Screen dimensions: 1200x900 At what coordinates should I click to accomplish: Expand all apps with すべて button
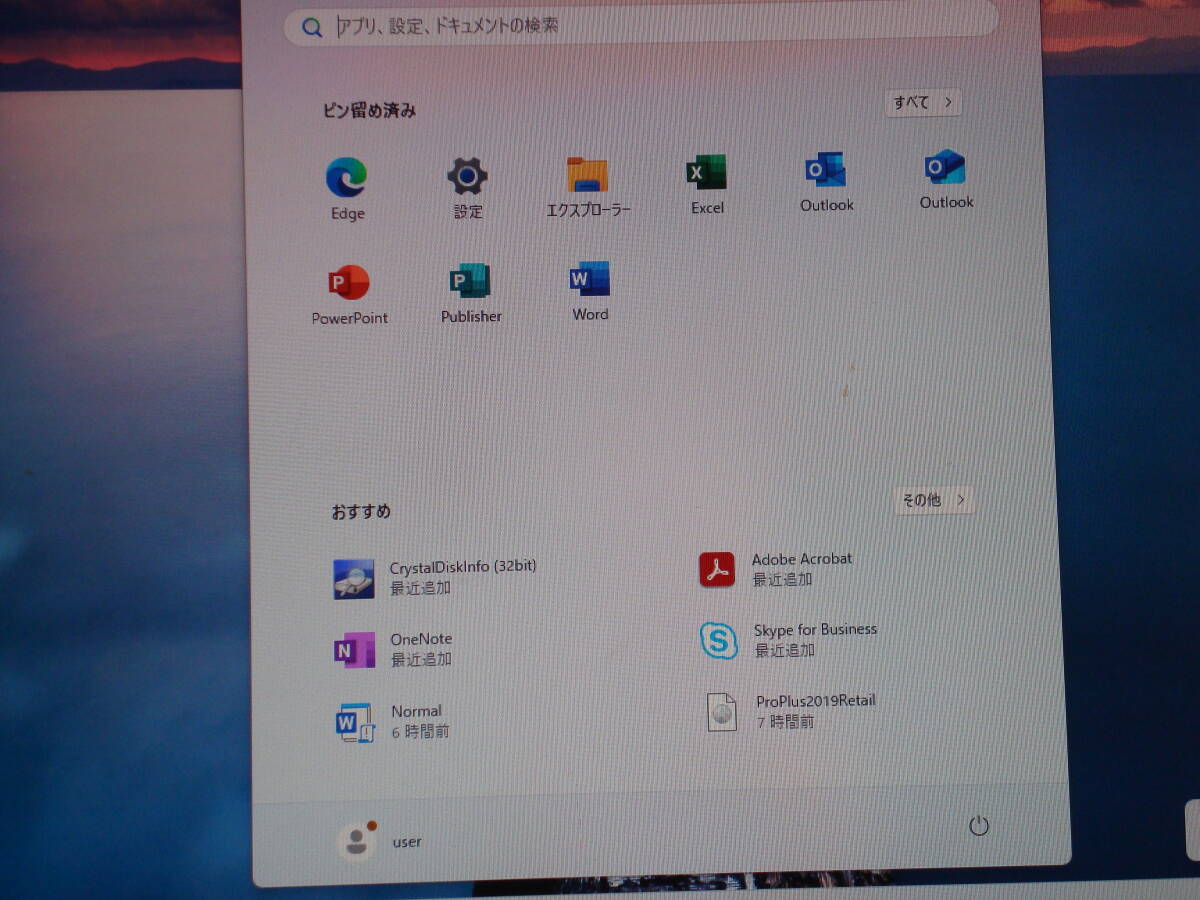click(923, 102)
